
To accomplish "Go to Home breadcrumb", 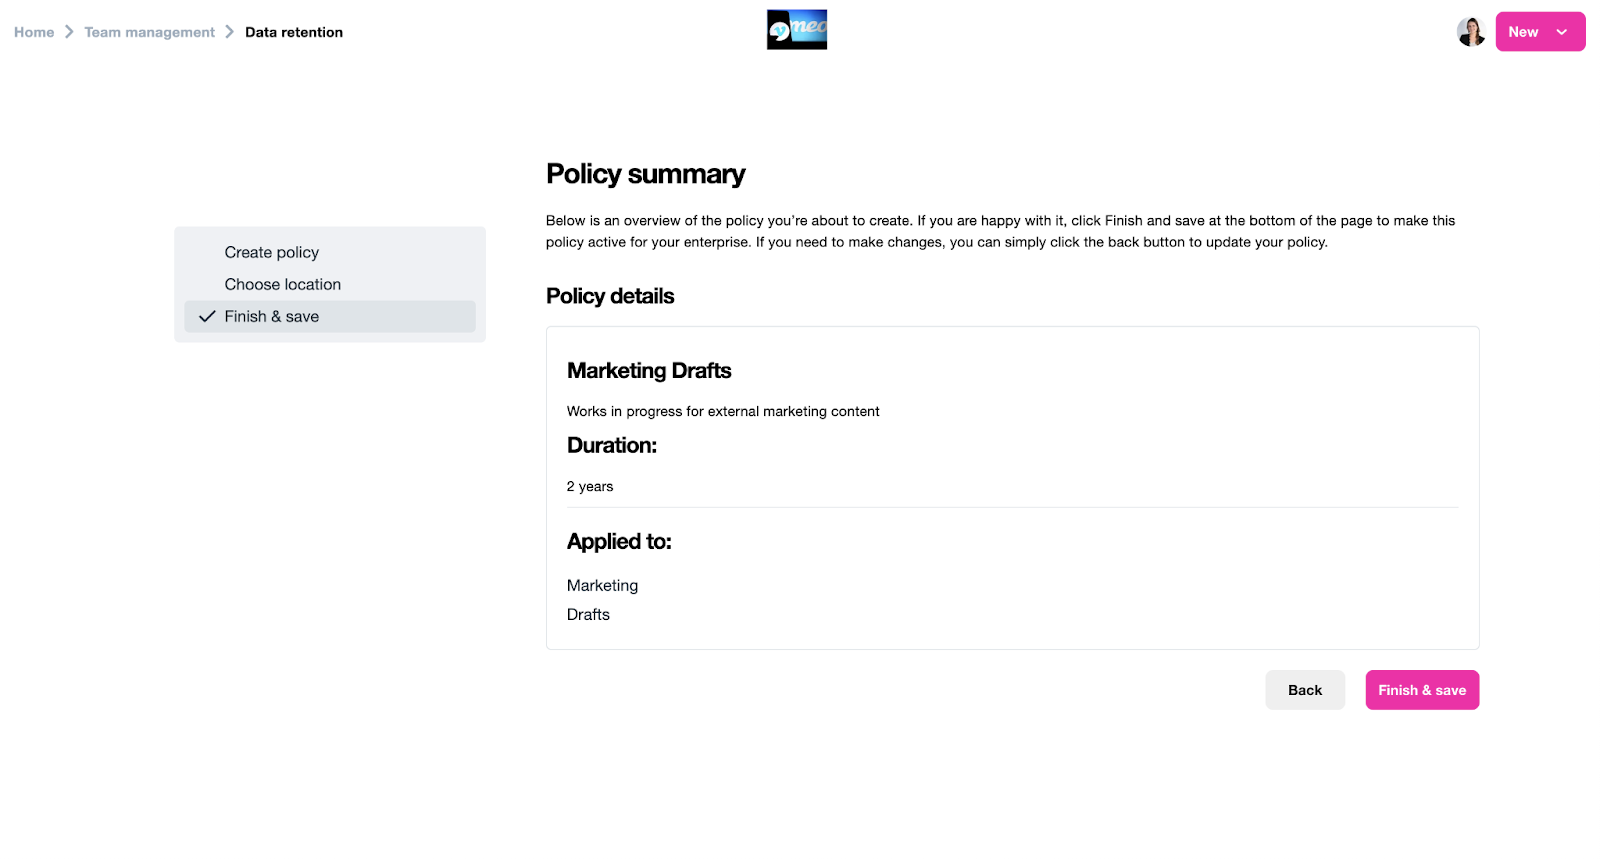I will (34, 32).
